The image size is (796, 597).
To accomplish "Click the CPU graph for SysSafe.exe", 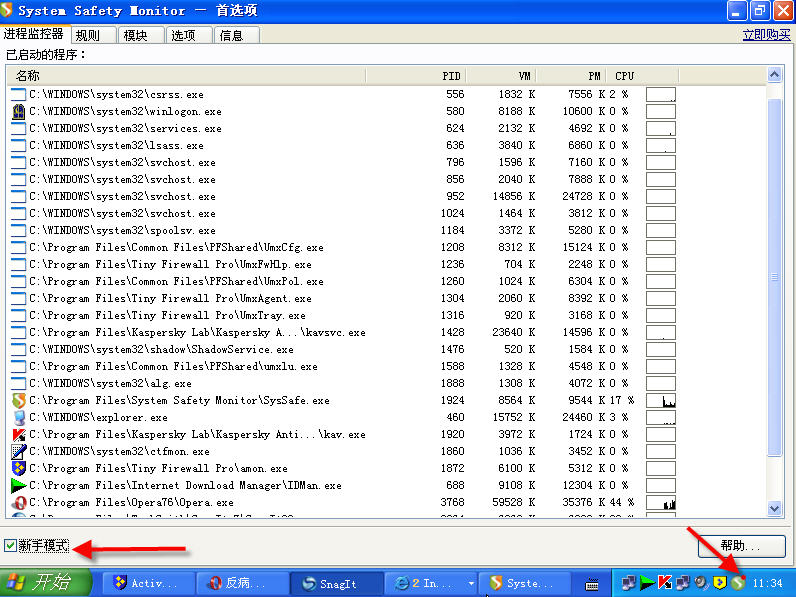I will point(661,401).
